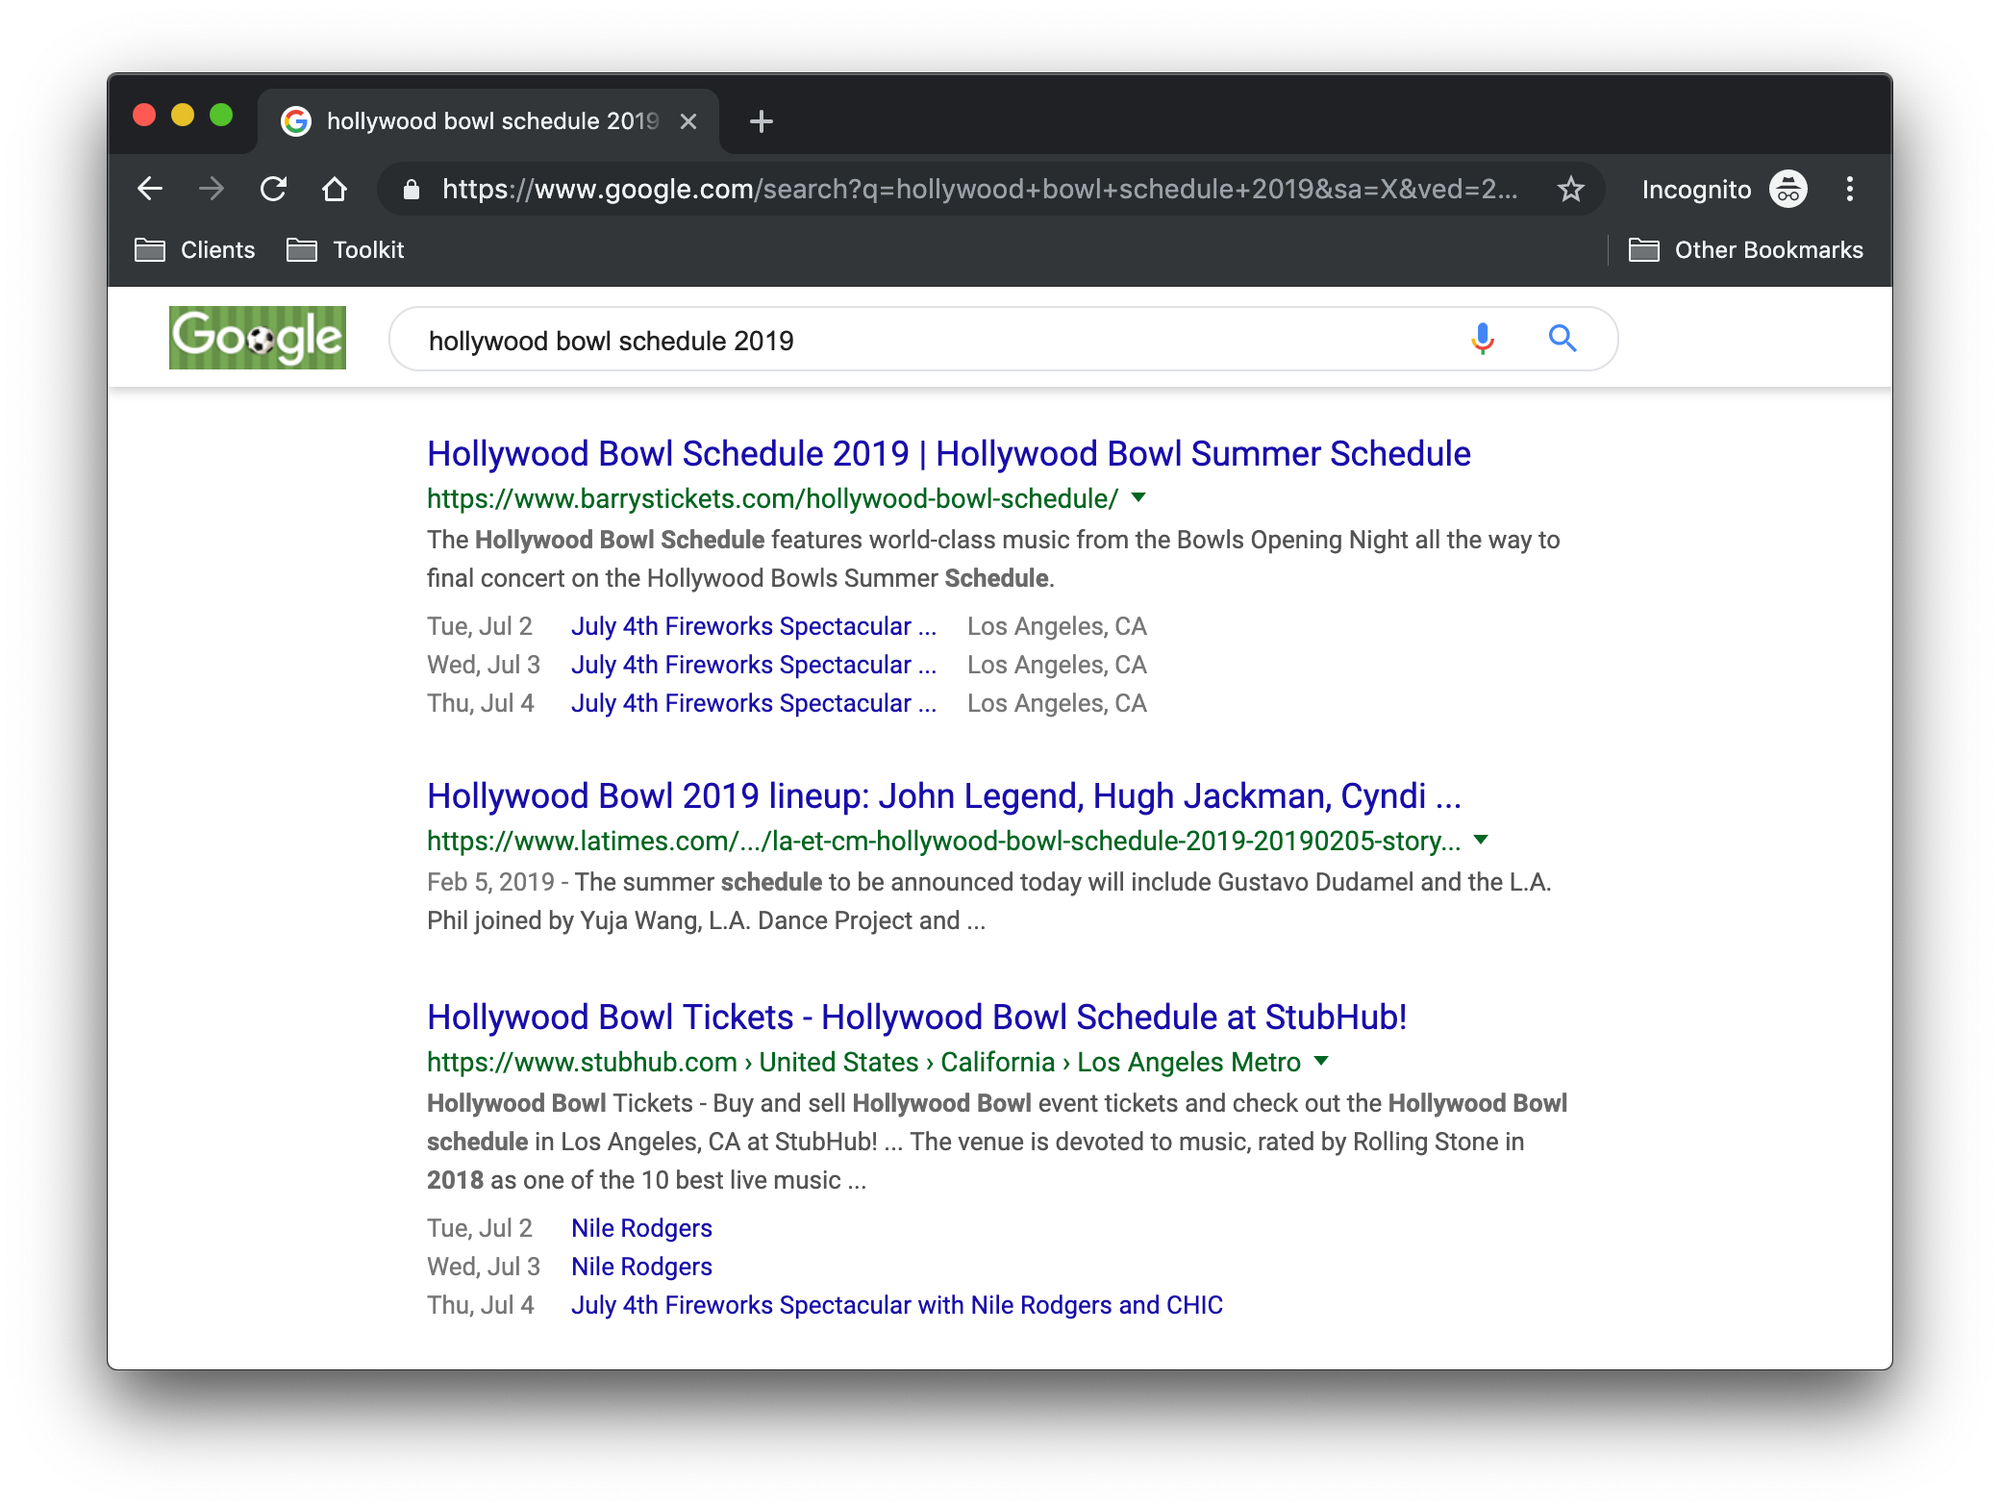The image size is (2000, 1512).
Task: Click the Nile Rodgers link for Jul 2
Action: [641, 1228]
